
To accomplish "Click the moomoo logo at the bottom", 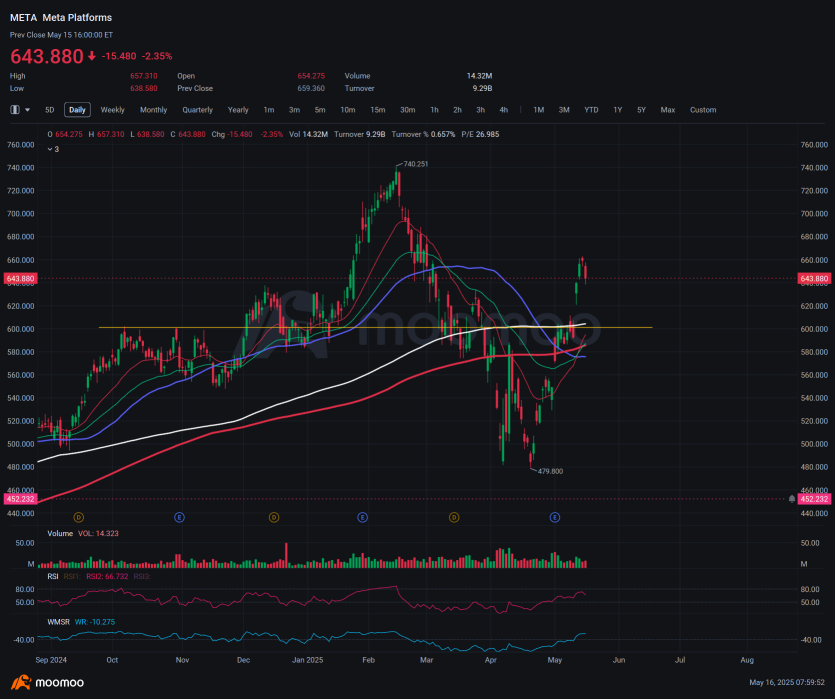I will point(47,682).
